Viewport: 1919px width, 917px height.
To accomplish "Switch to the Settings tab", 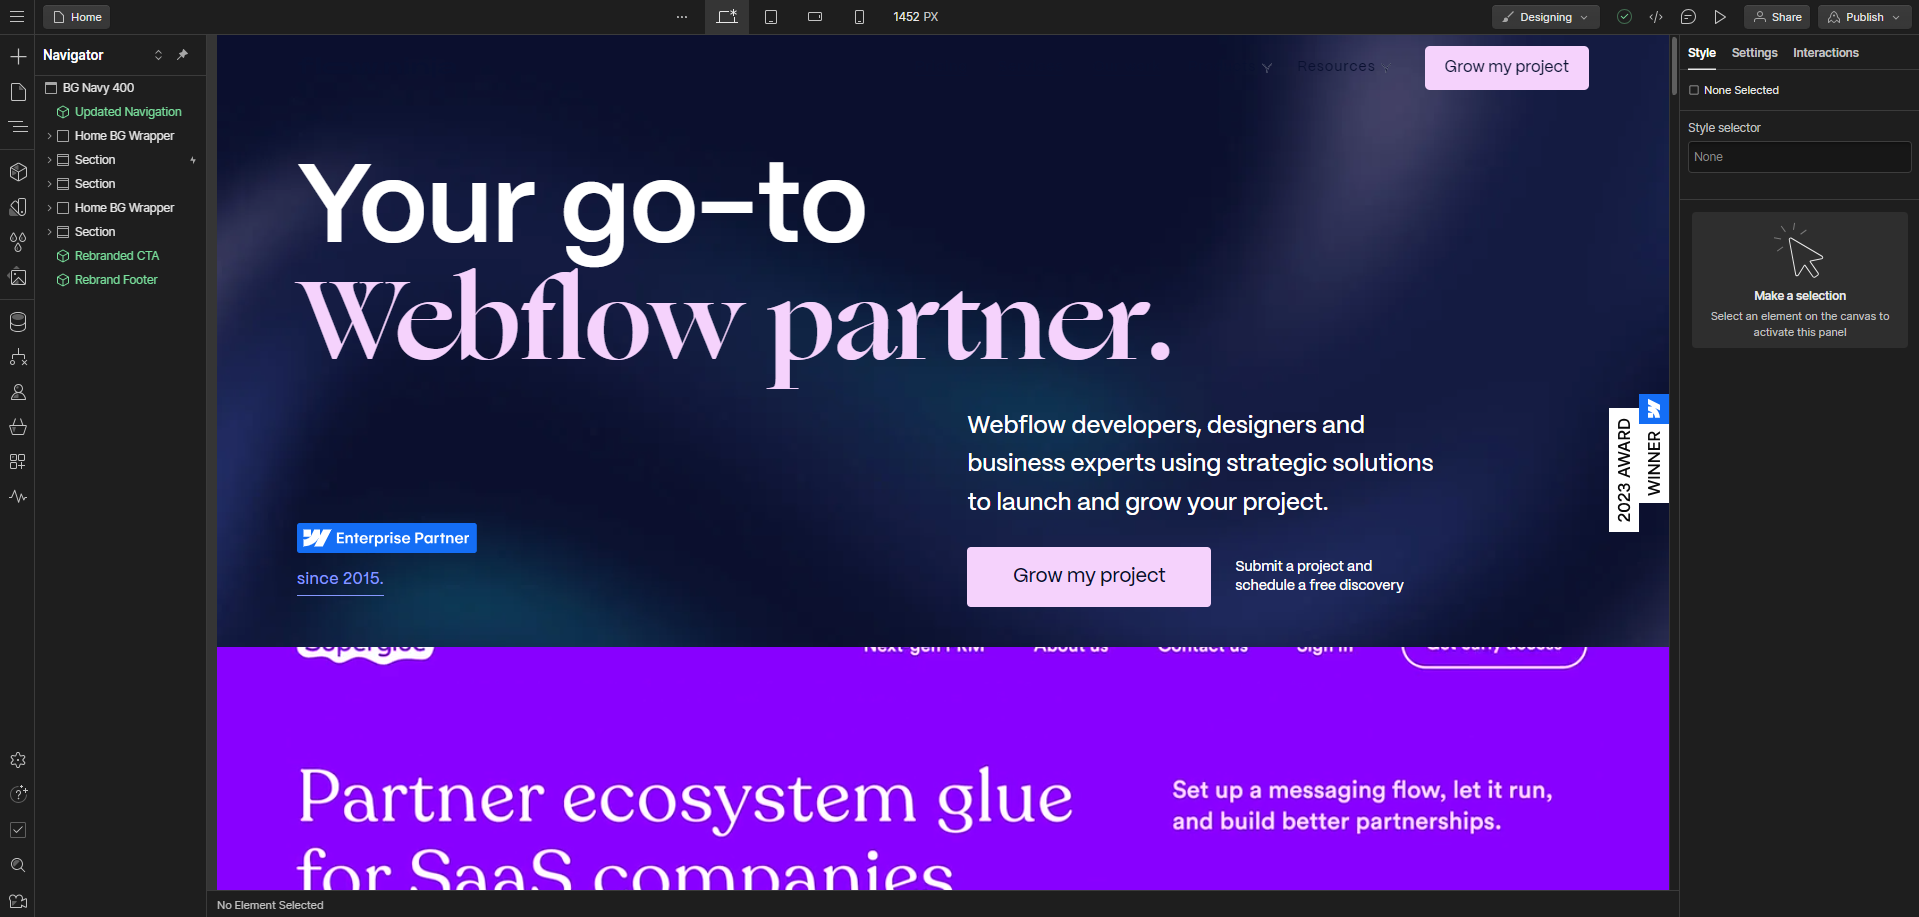I will click(1754, 53).
